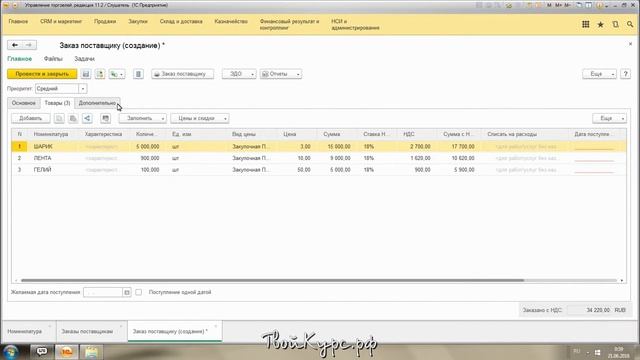This screenshot has height=360, width=640.
Task: Open the Отчеты dropdown
Action: tap(281, 74)
